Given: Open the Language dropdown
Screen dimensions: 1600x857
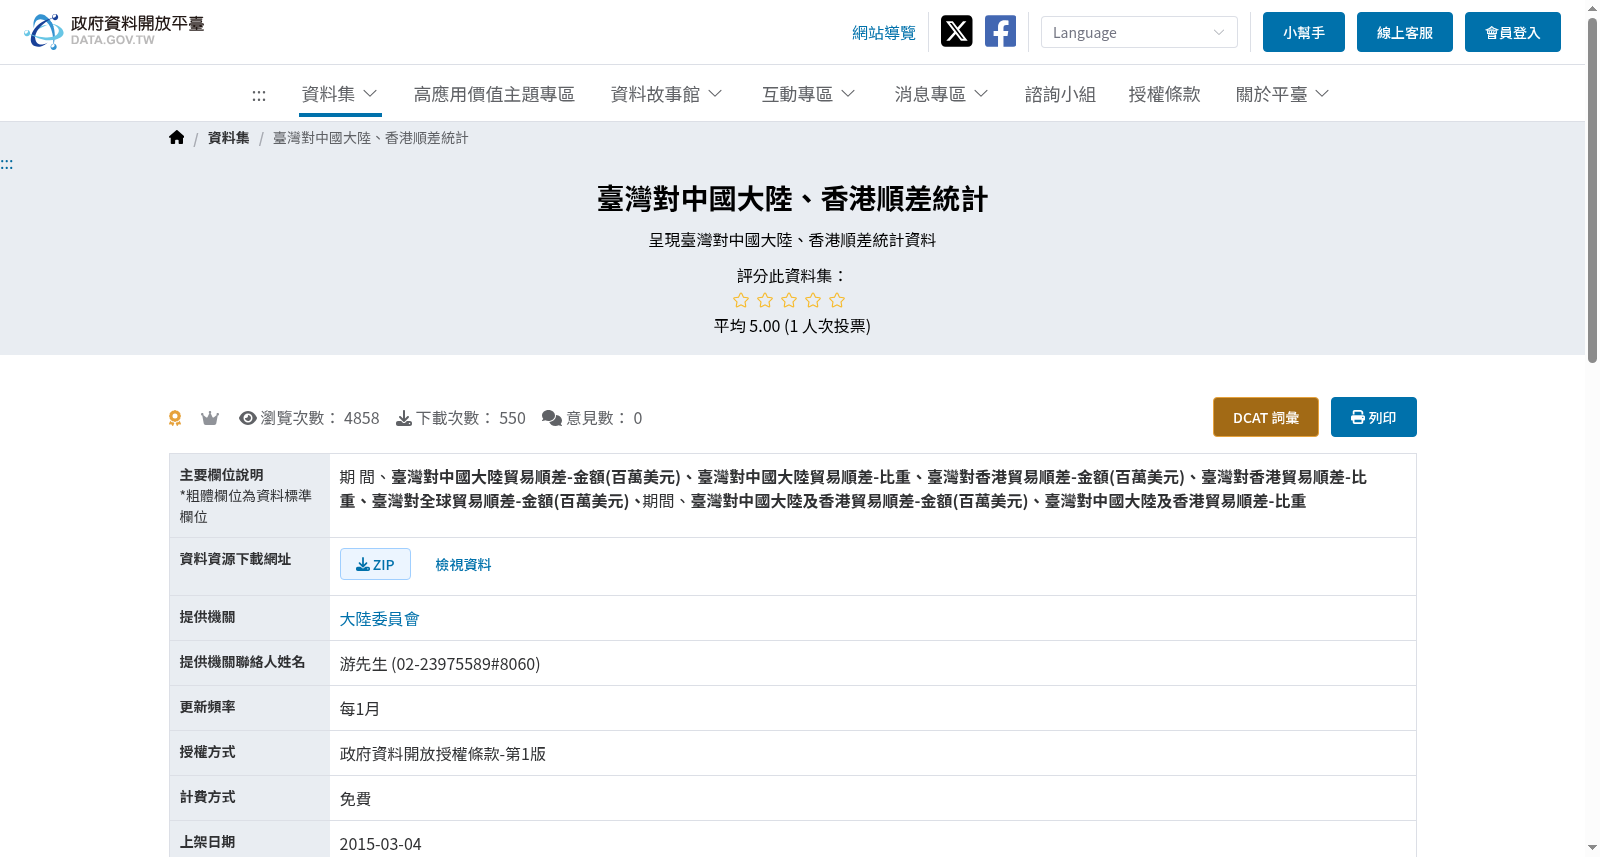Looking at the screenshot, I should tap(1139, 32).
